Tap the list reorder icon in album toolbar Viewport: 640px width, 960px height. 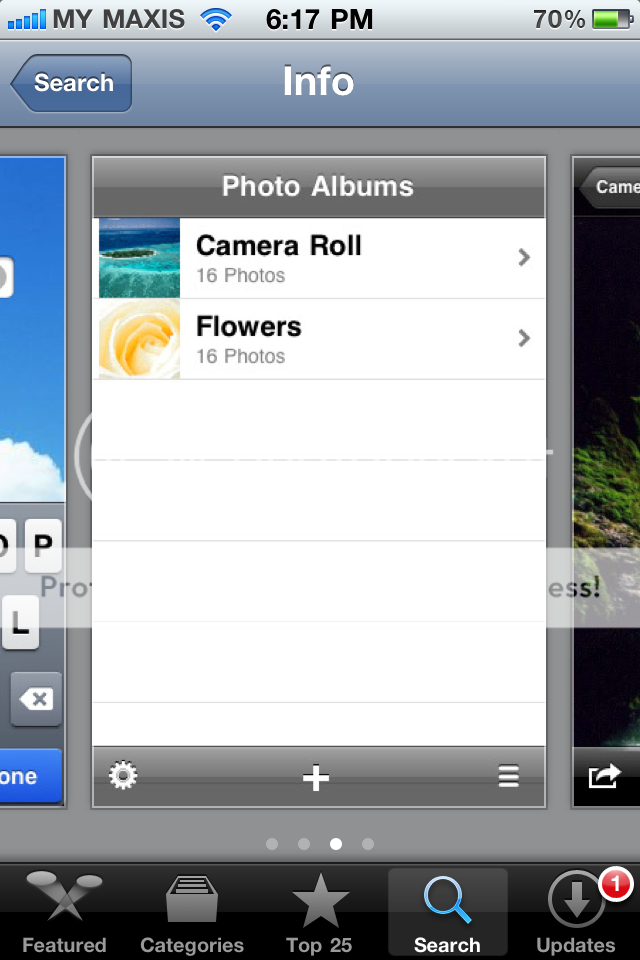[x=508, y=776]
